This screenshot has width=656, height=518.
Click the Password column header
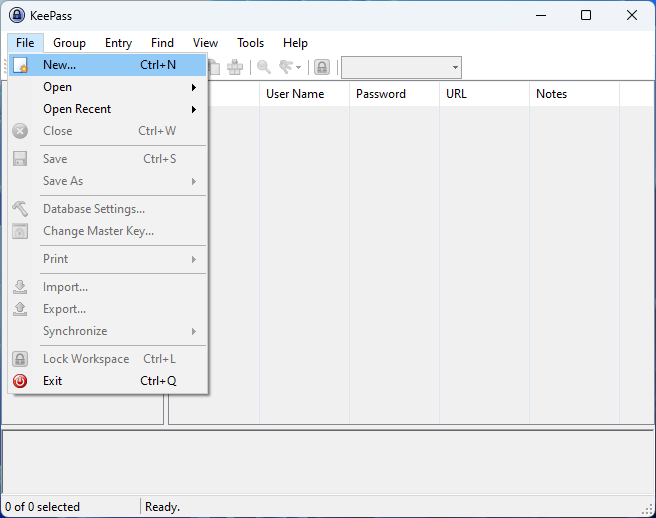click(394, 94)
